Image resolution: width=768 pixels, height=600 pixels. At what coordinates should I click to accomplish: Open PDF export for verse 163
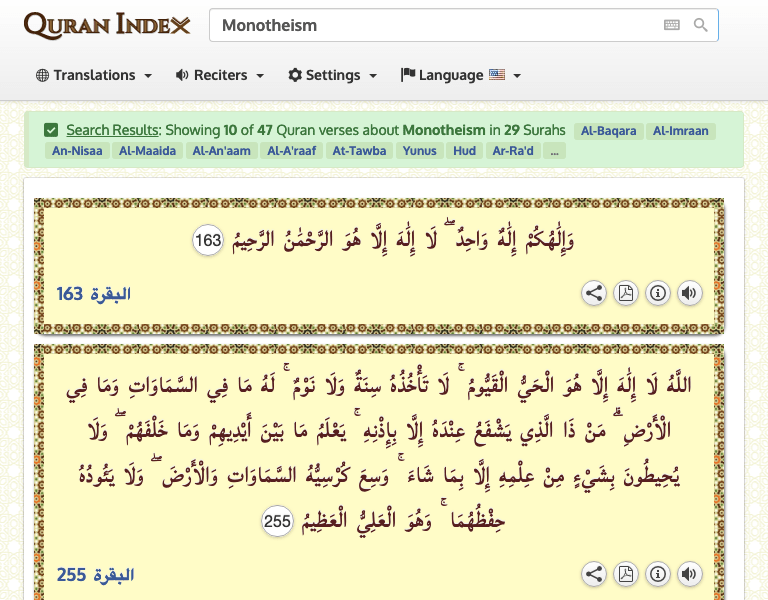coord(625,293)
